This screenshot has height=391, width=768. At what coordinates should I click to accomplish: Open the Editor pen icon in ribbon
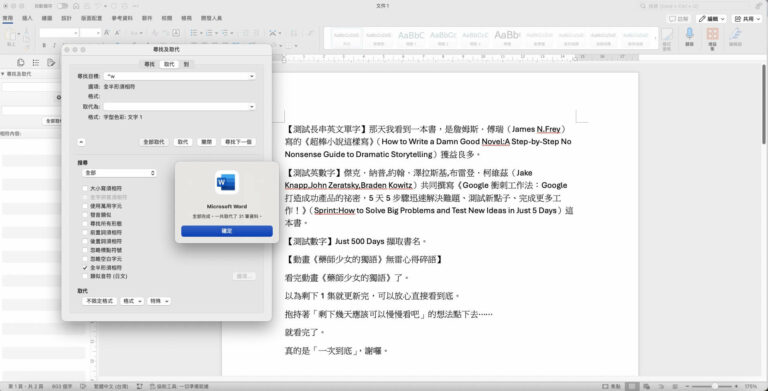coord(735,33)
